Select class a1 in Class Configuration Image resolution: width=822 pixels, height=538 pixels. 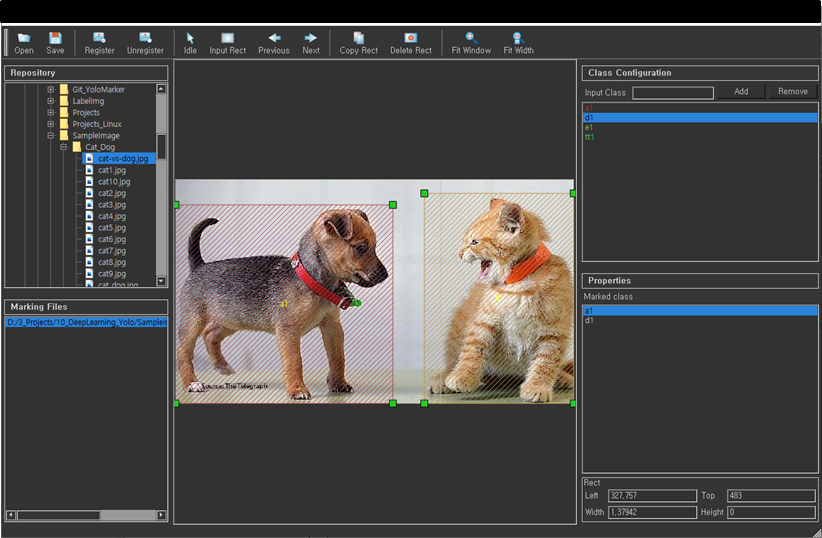700,108
